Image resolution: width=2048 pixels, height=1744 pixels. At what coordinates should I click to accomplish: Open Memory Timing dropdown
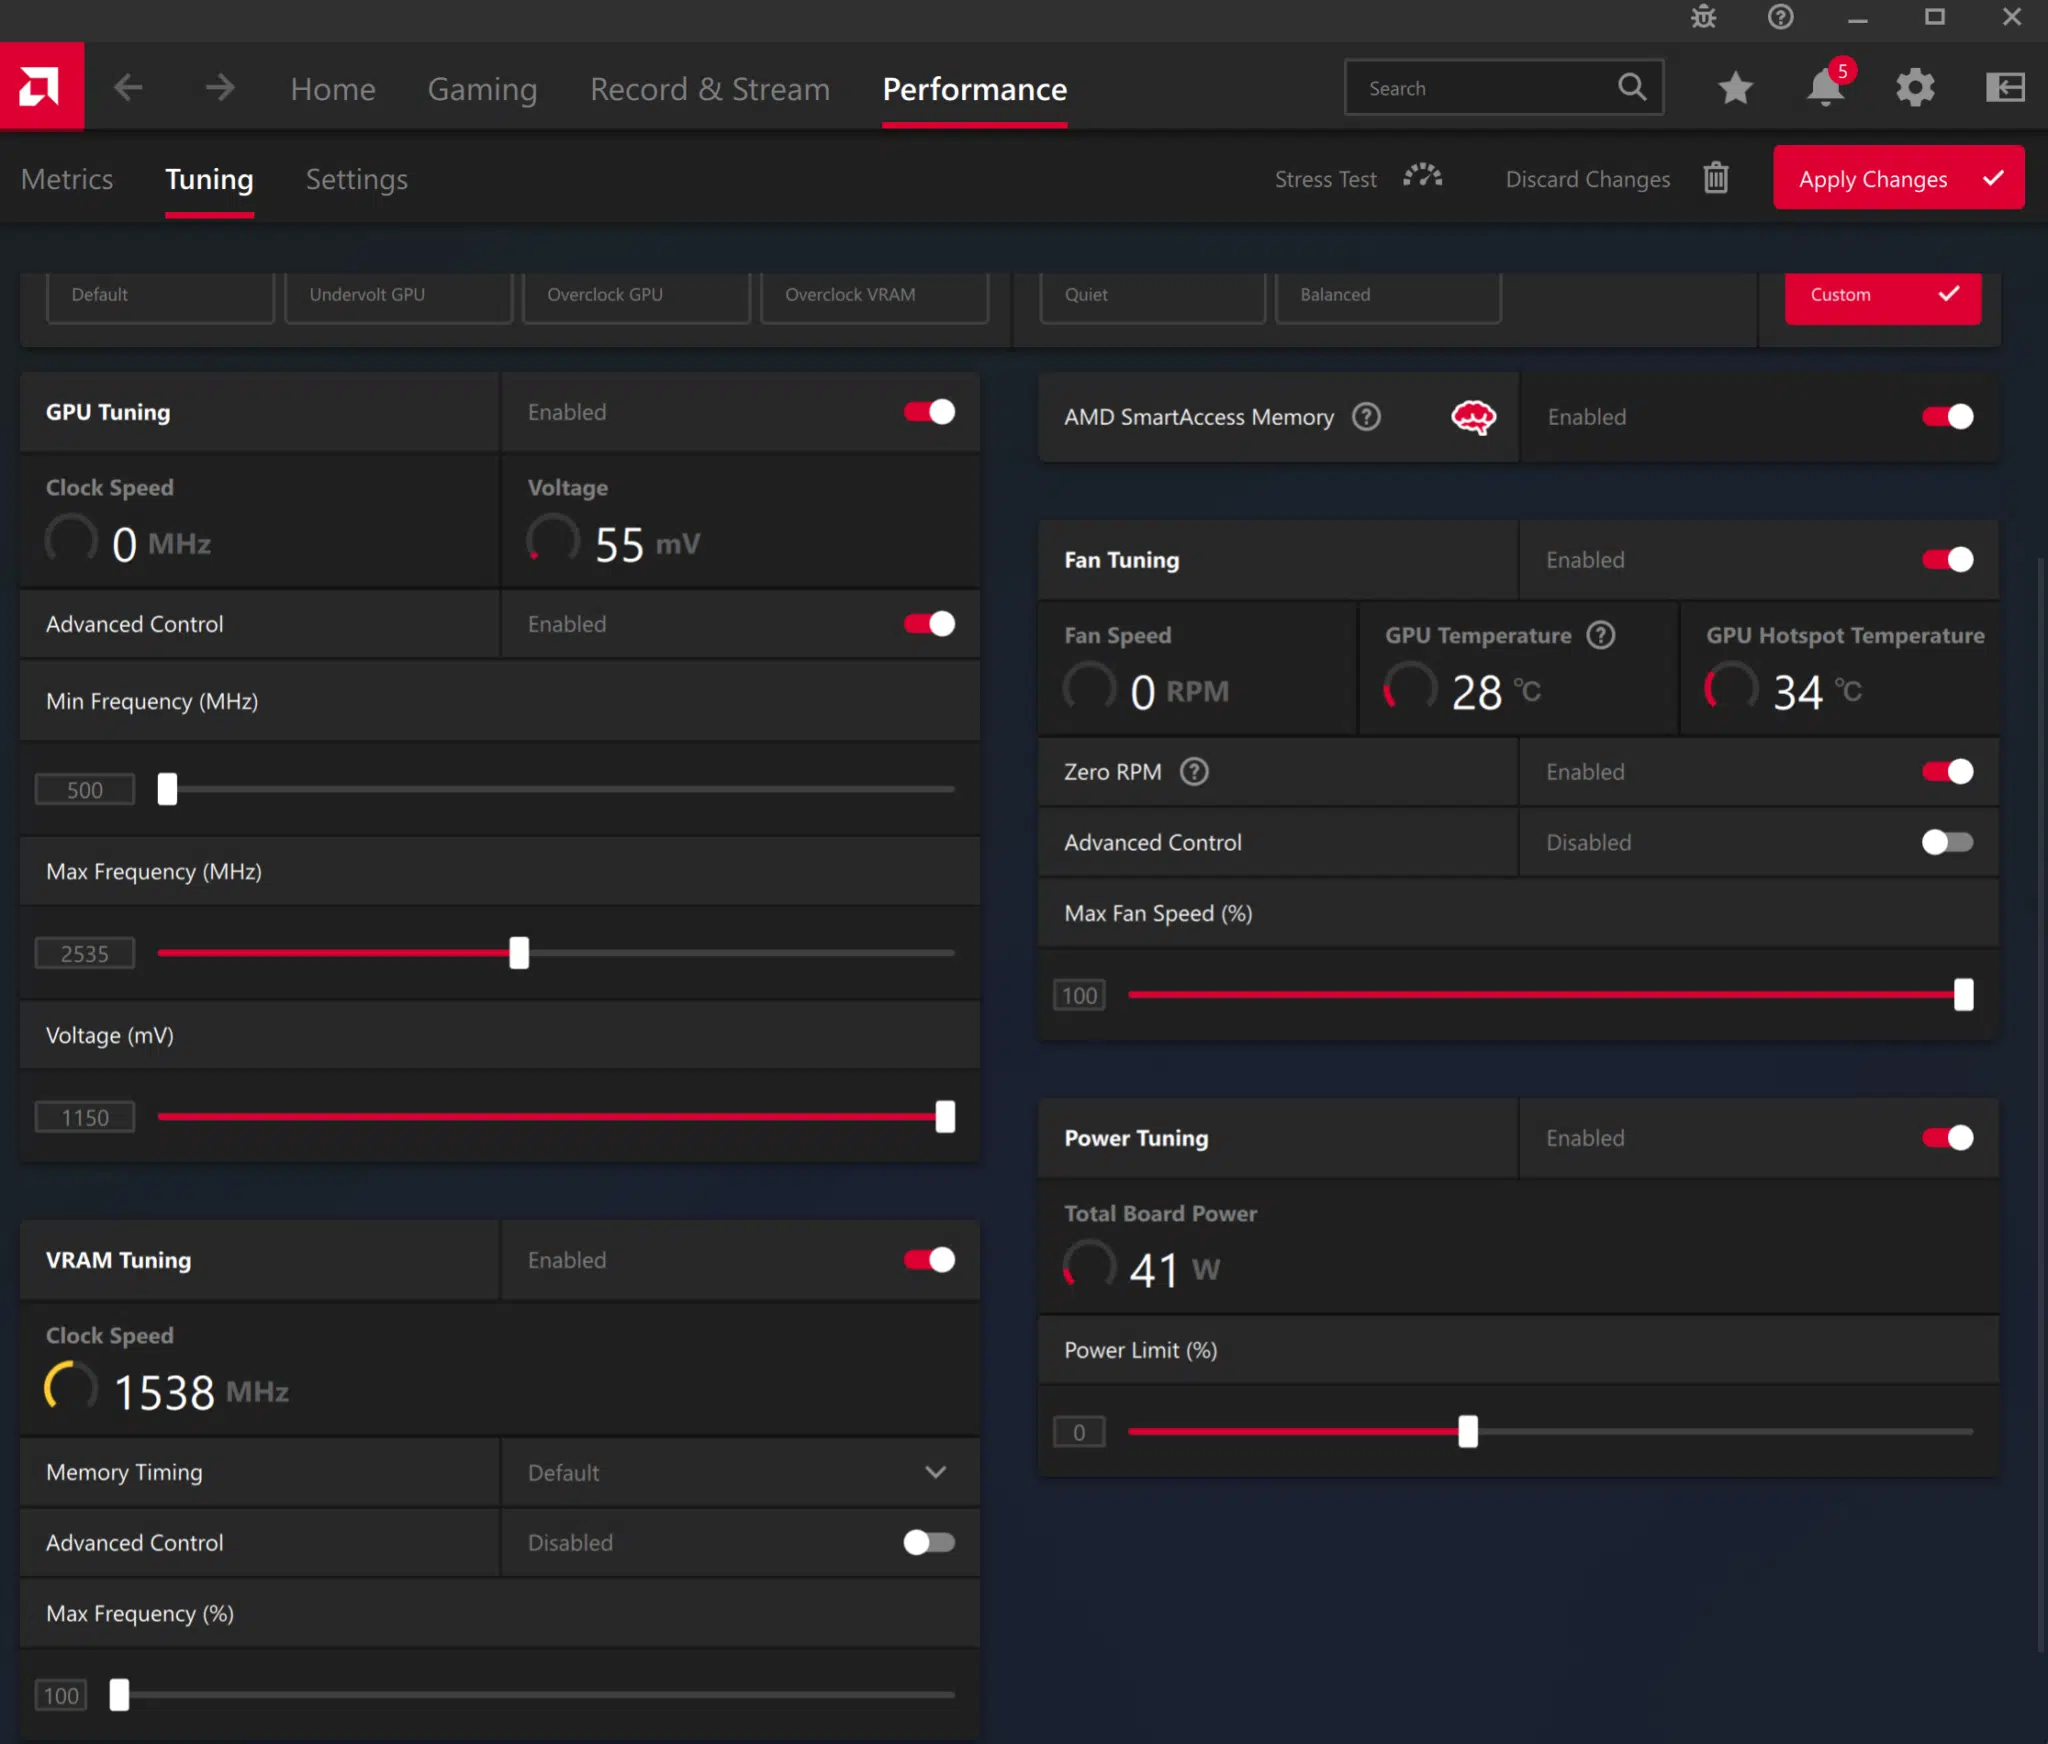coord(740,1472)
